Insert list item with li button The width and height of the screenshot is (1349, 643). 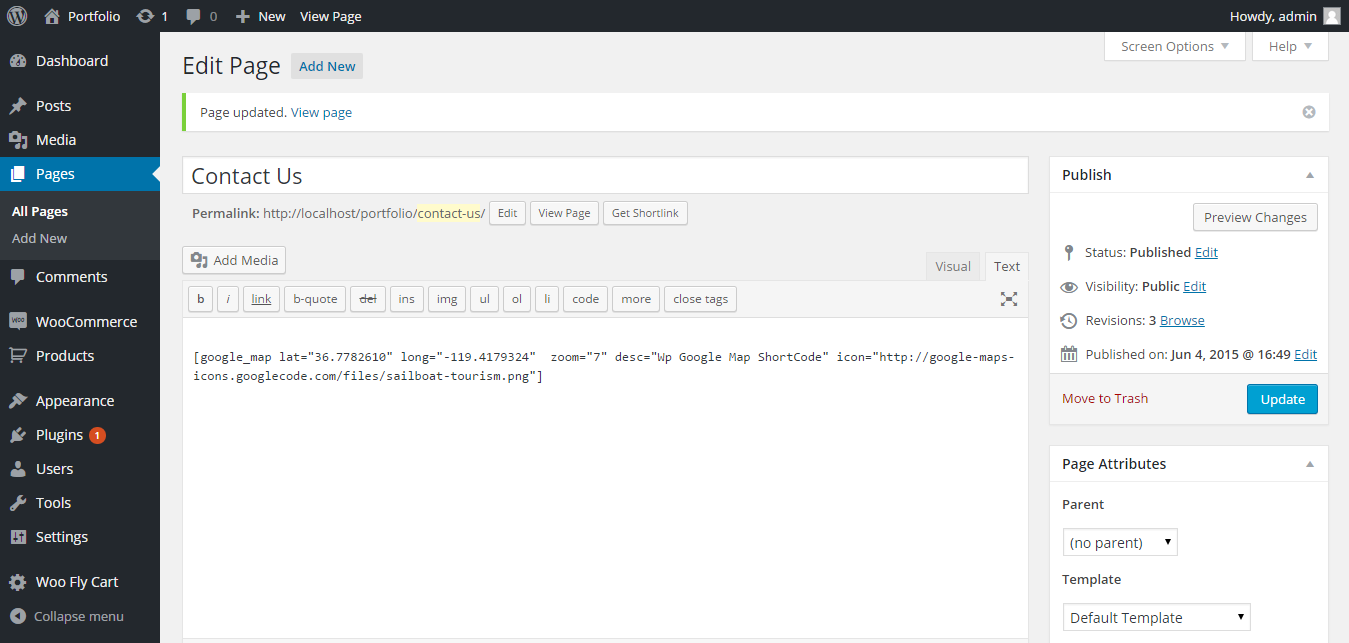tap(547, 299)
